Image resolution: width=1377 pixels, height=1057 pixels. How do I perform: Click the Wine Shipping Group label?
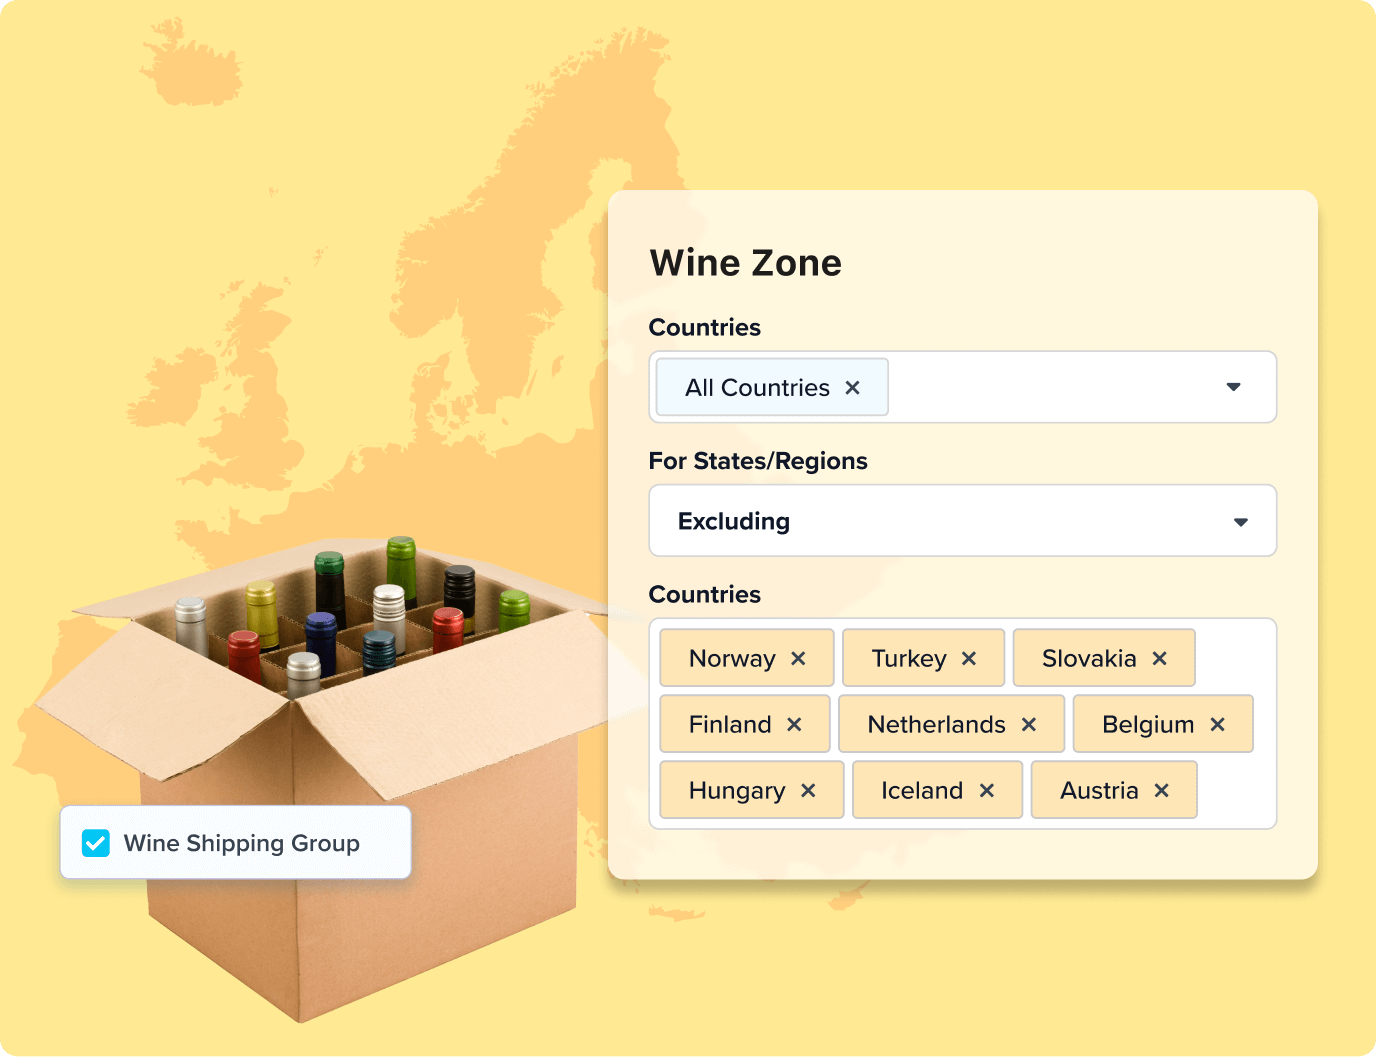(241, 843)
